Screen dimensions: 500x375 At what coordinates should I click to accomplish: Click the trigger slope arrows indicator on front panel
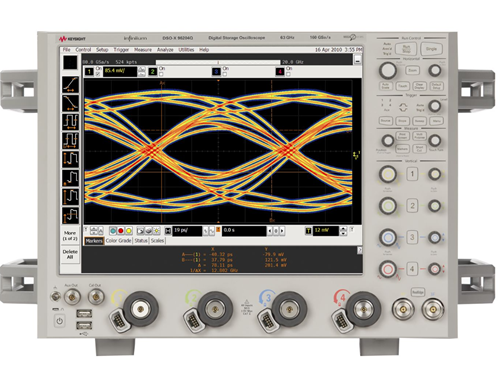tap(403, 107)
